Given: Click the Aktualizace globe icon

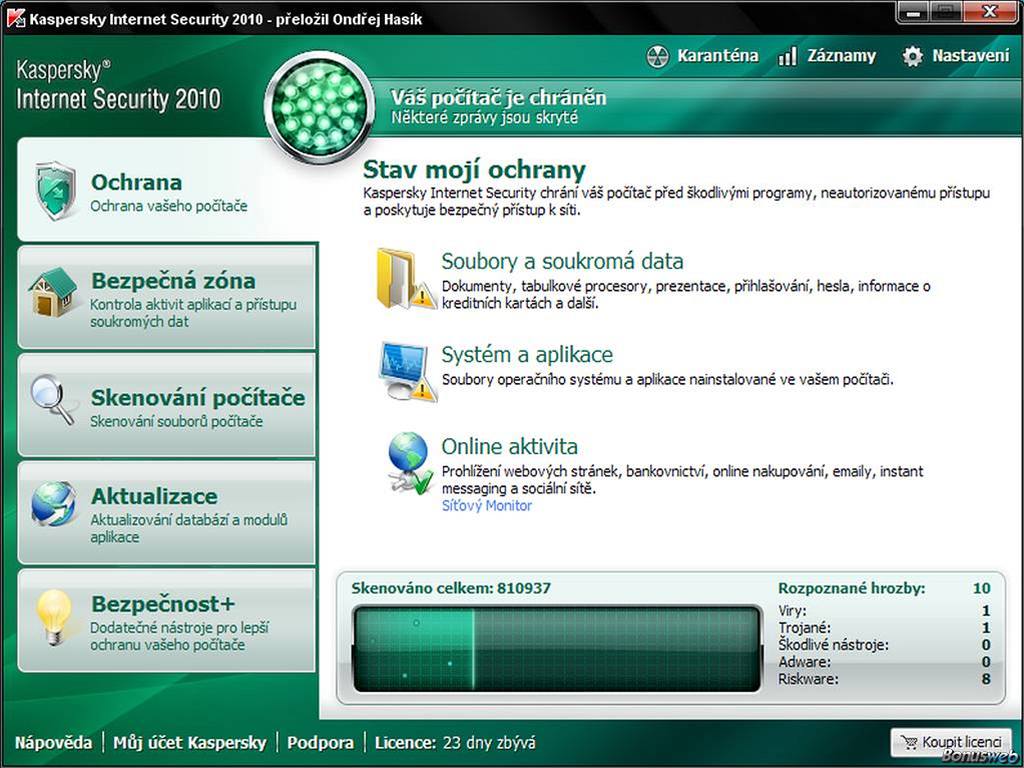Looking at the screenshot, I should 53,505.
